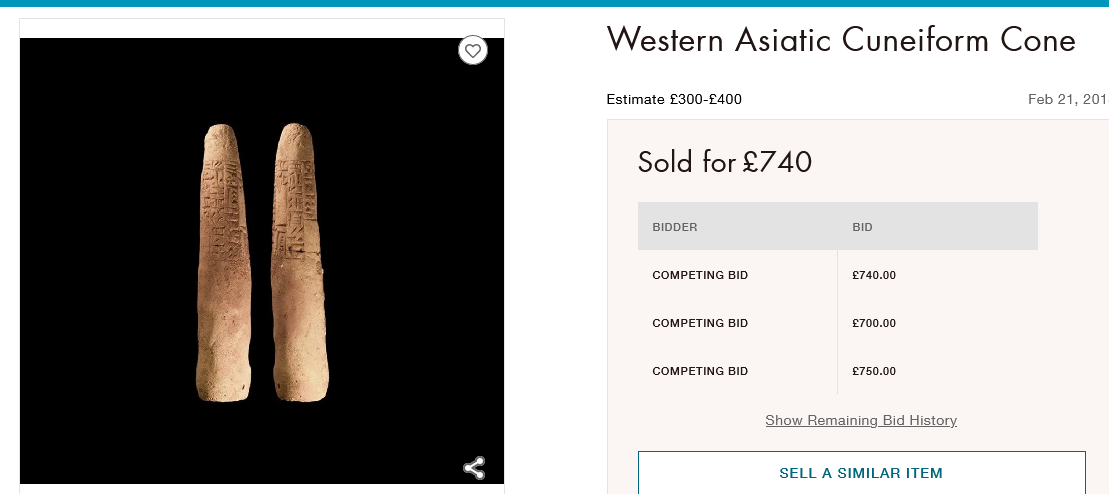Click the BID column header
The width and height of the screenshot is (1109, 494).
click(x=862, y=227)
